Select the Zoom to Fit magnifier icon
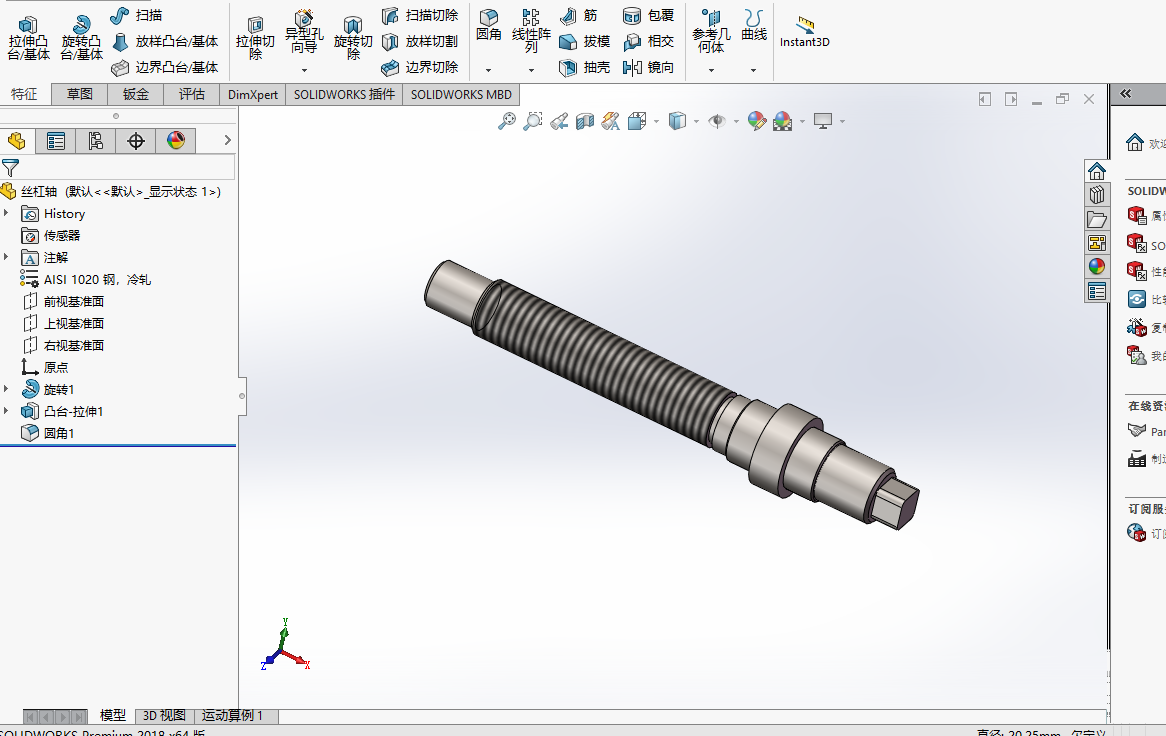This screenshot has height=736, width=1166. click(x=506, y=121)
